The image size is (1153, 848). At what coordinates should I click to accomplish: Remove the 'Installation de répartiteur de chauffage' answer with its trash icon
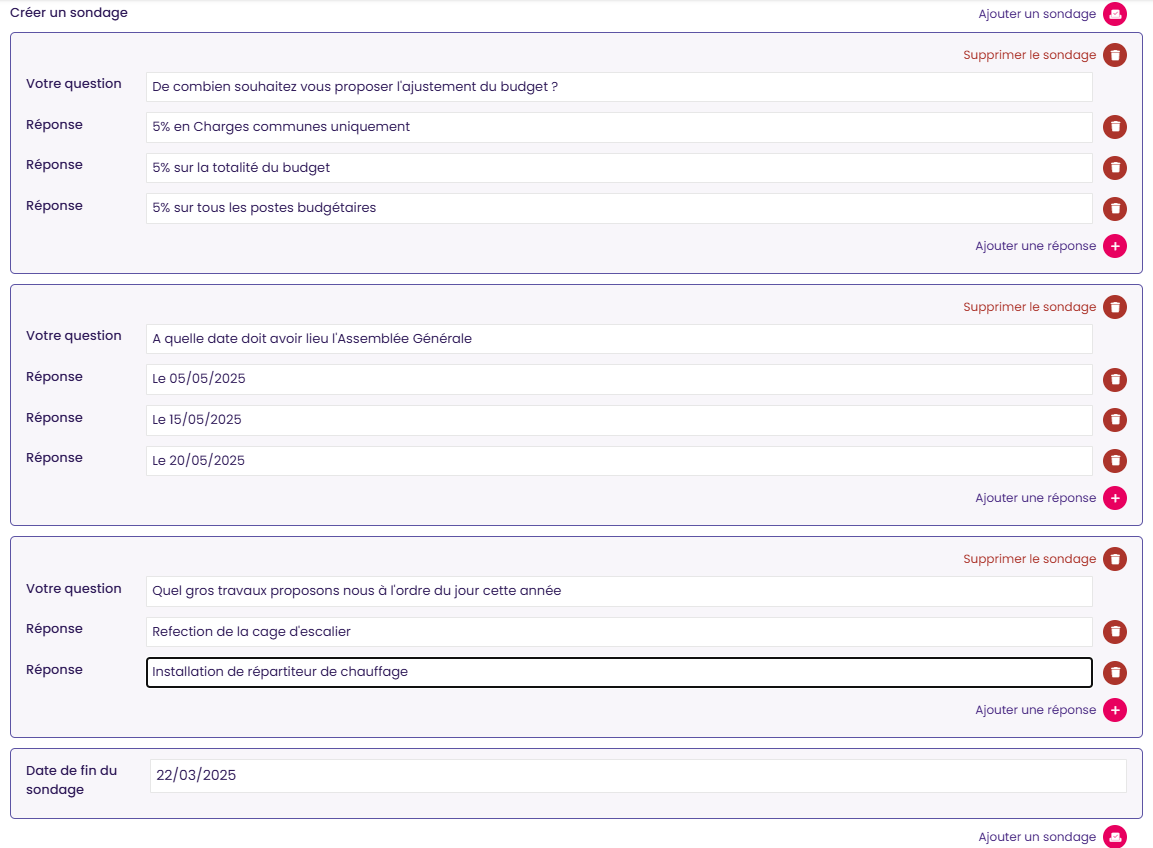tap(1115, 672)
